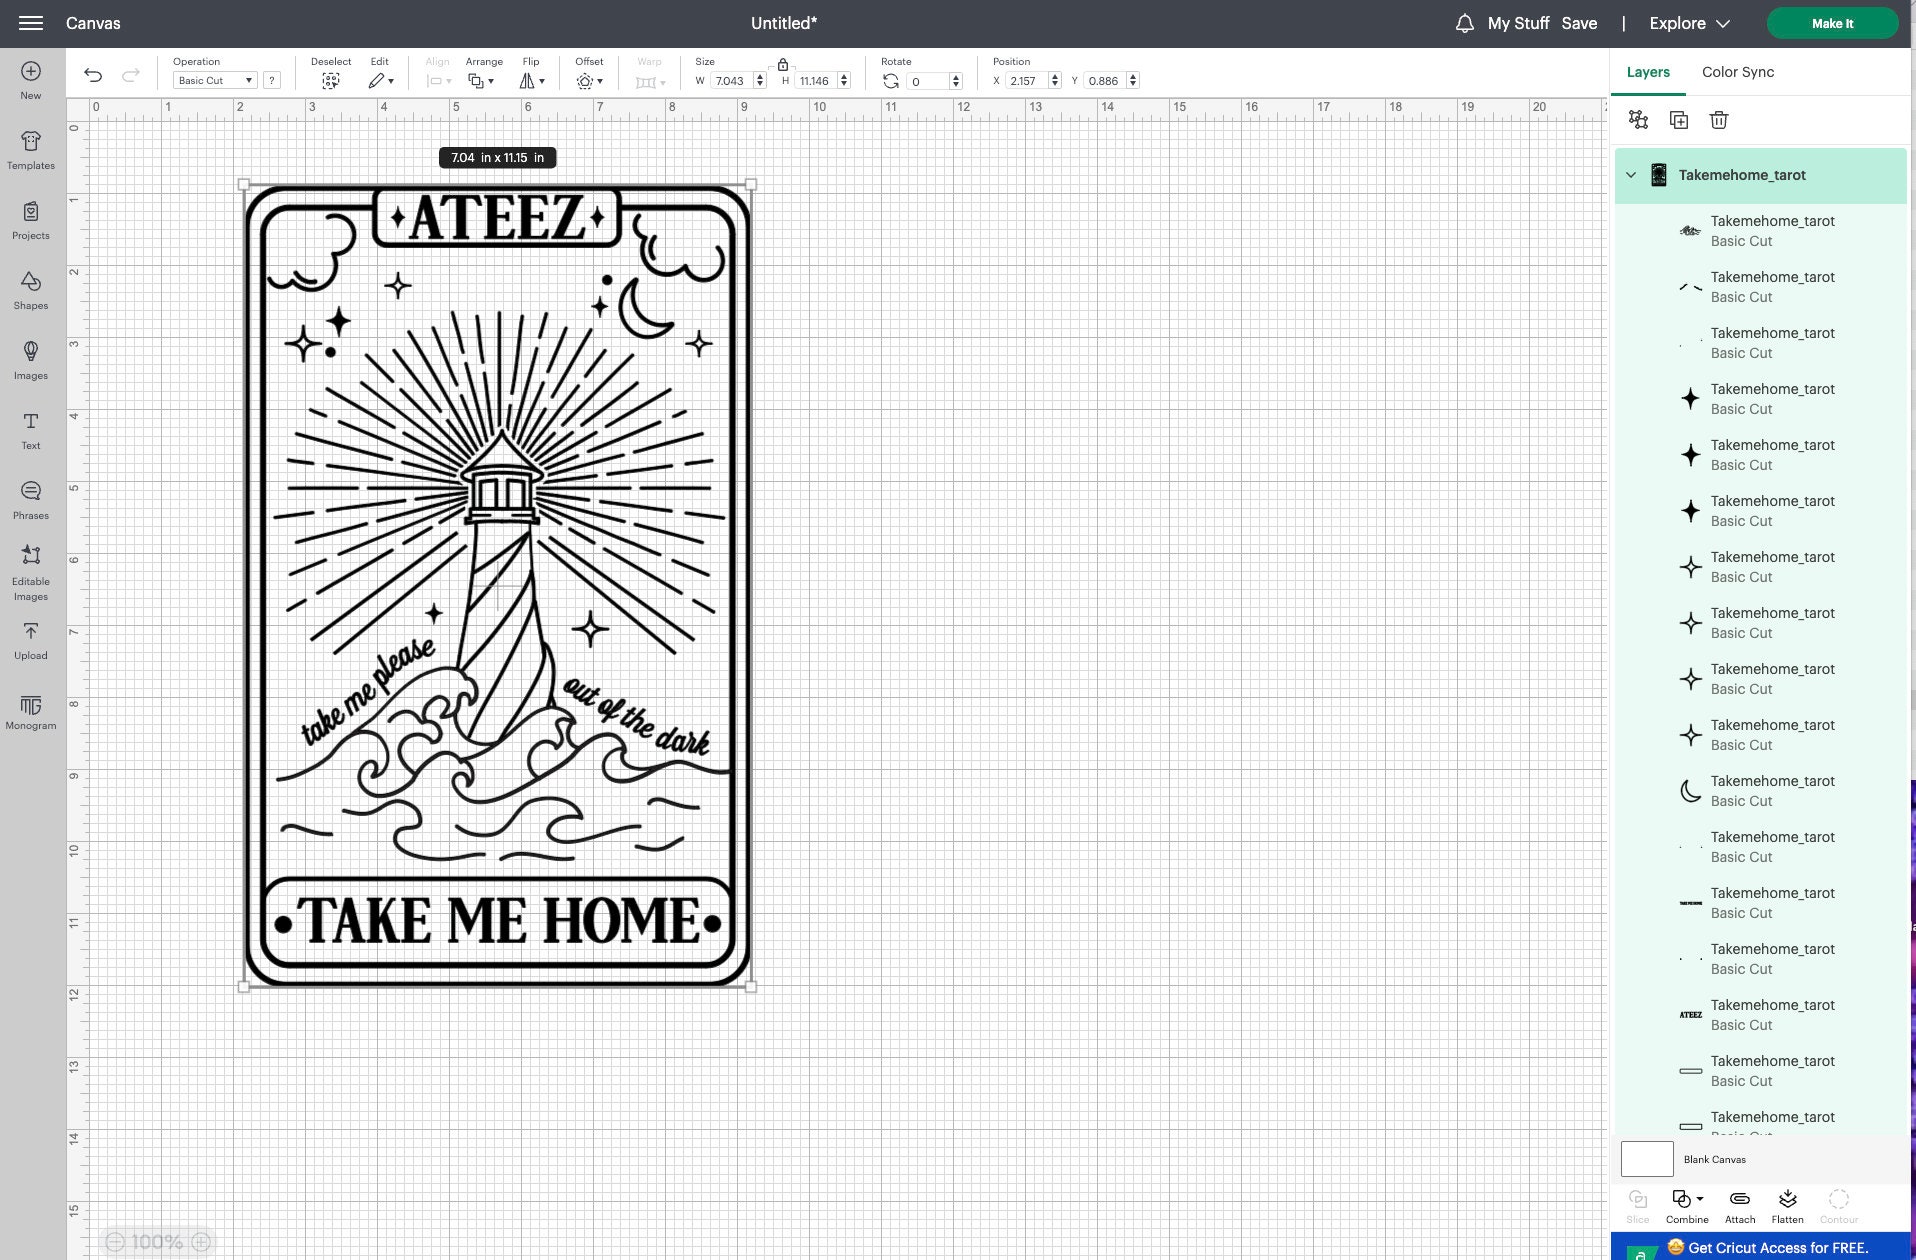Click the Undo arrow

click(93, 75)
